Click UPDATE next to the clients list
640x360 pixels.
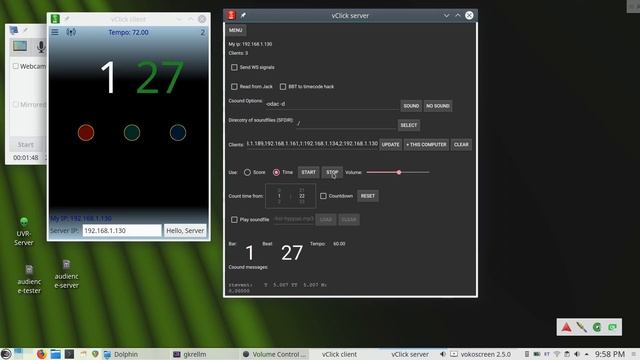pyautogui.click(x=391, y=144)
